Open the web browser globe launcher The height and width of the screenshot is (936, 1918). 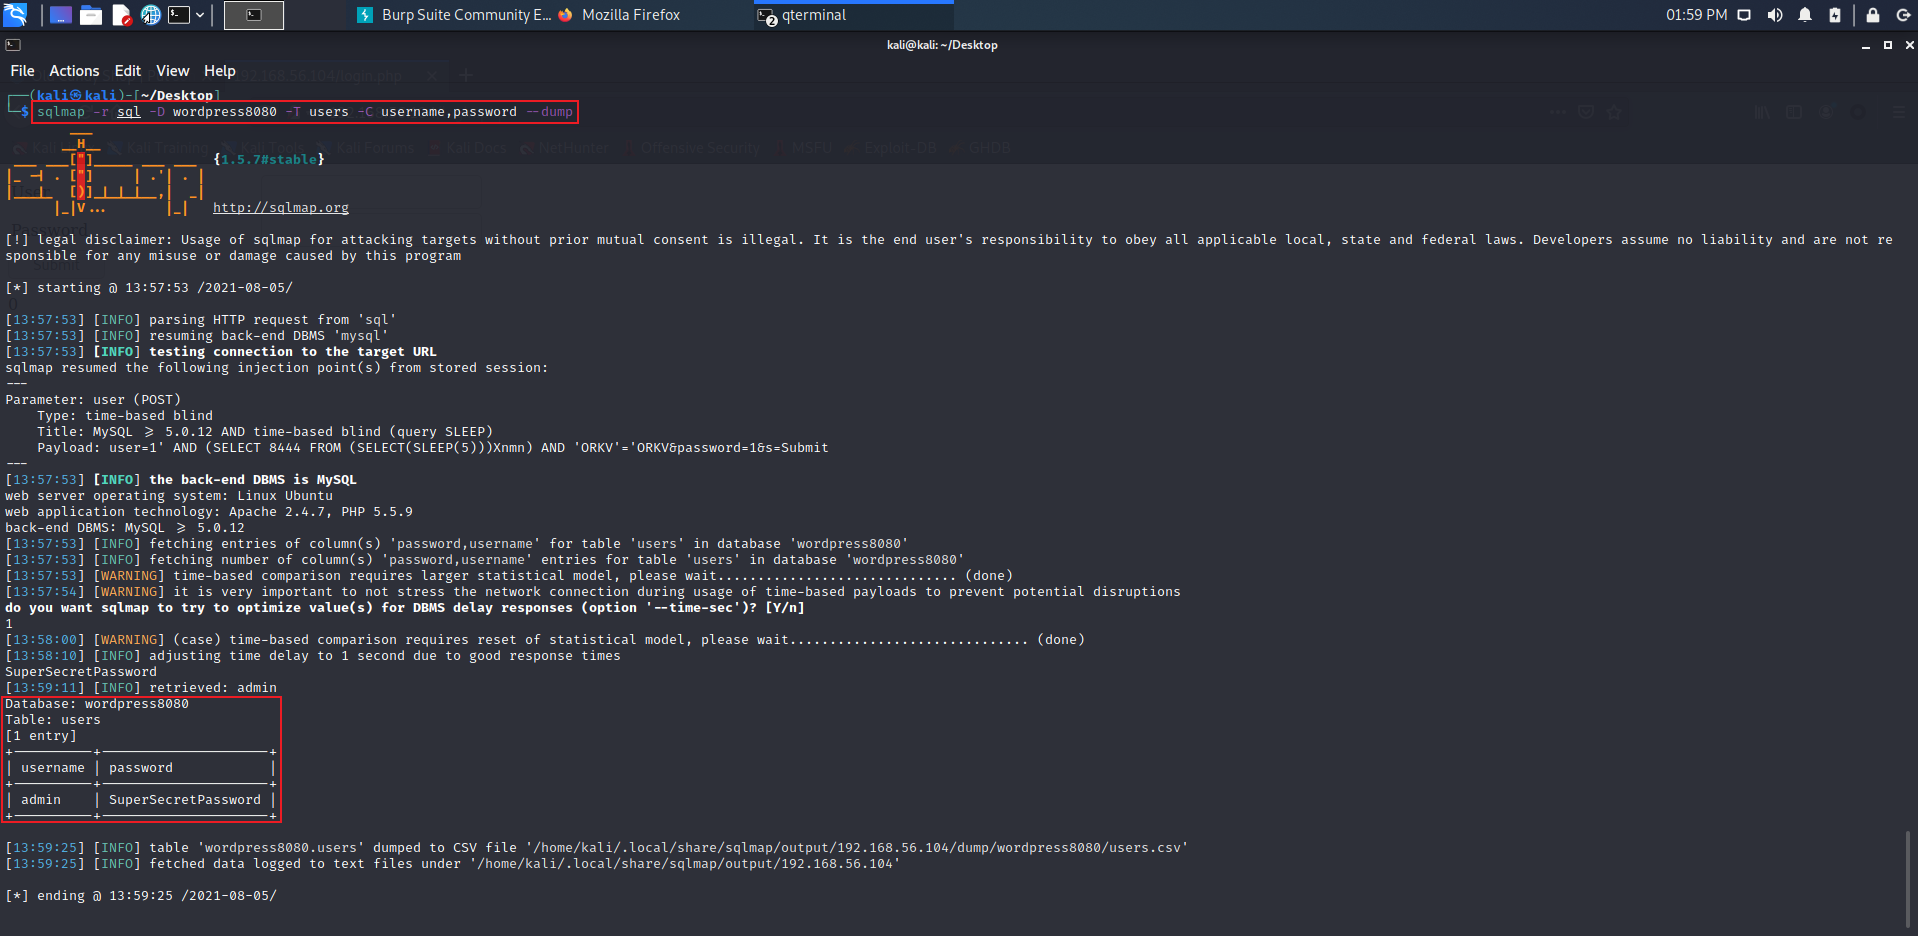pyautogui.click(x=150, y=15)
